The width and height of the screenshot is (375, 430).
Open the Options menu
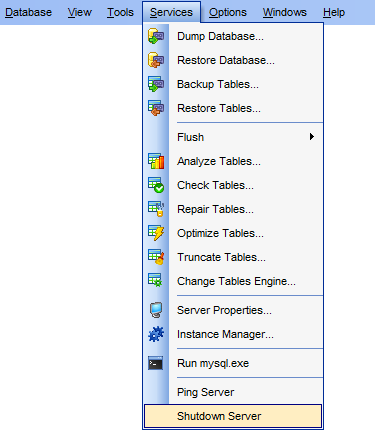point(228,12)
